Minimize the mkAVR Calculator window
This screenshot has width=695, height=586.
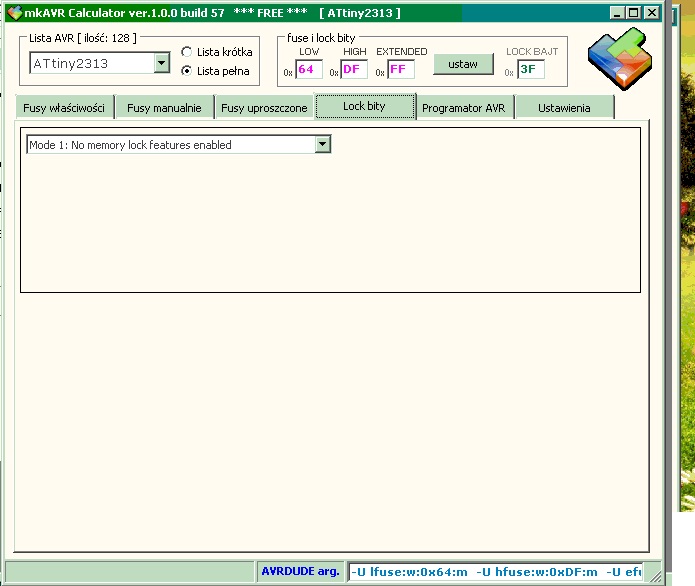(616, 13)
